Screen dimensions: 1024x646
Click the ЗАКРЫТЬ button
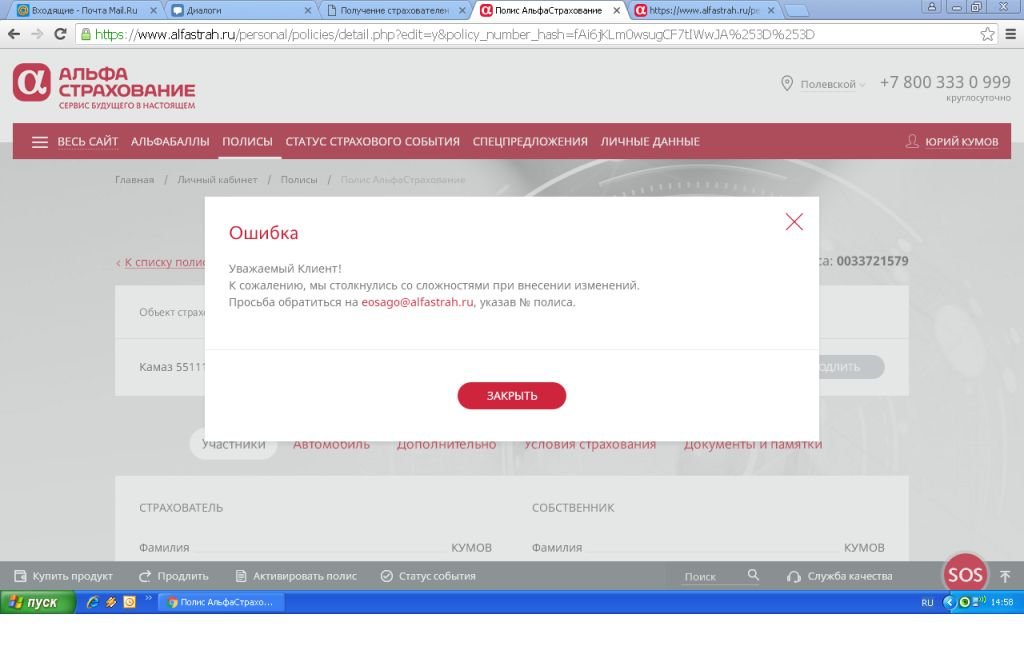511,396
